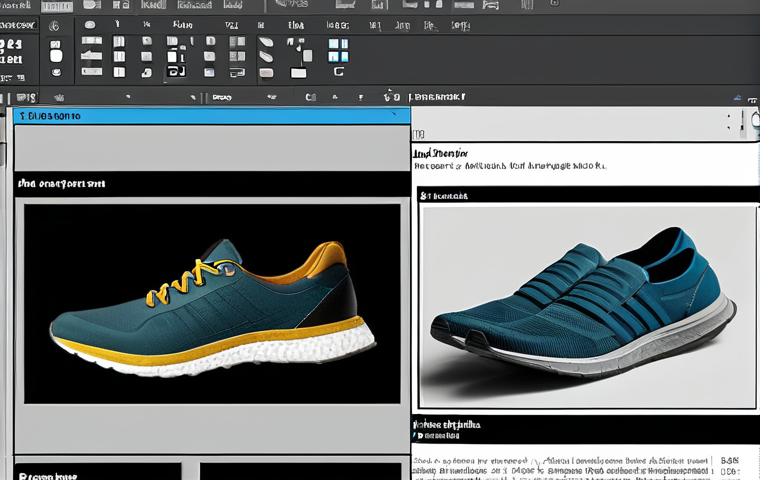The width and height of the screenshot is (760, 480).
Task: Select the lower diagonal smudge-shaped tool icon
Action: click(x=266, y=57)
